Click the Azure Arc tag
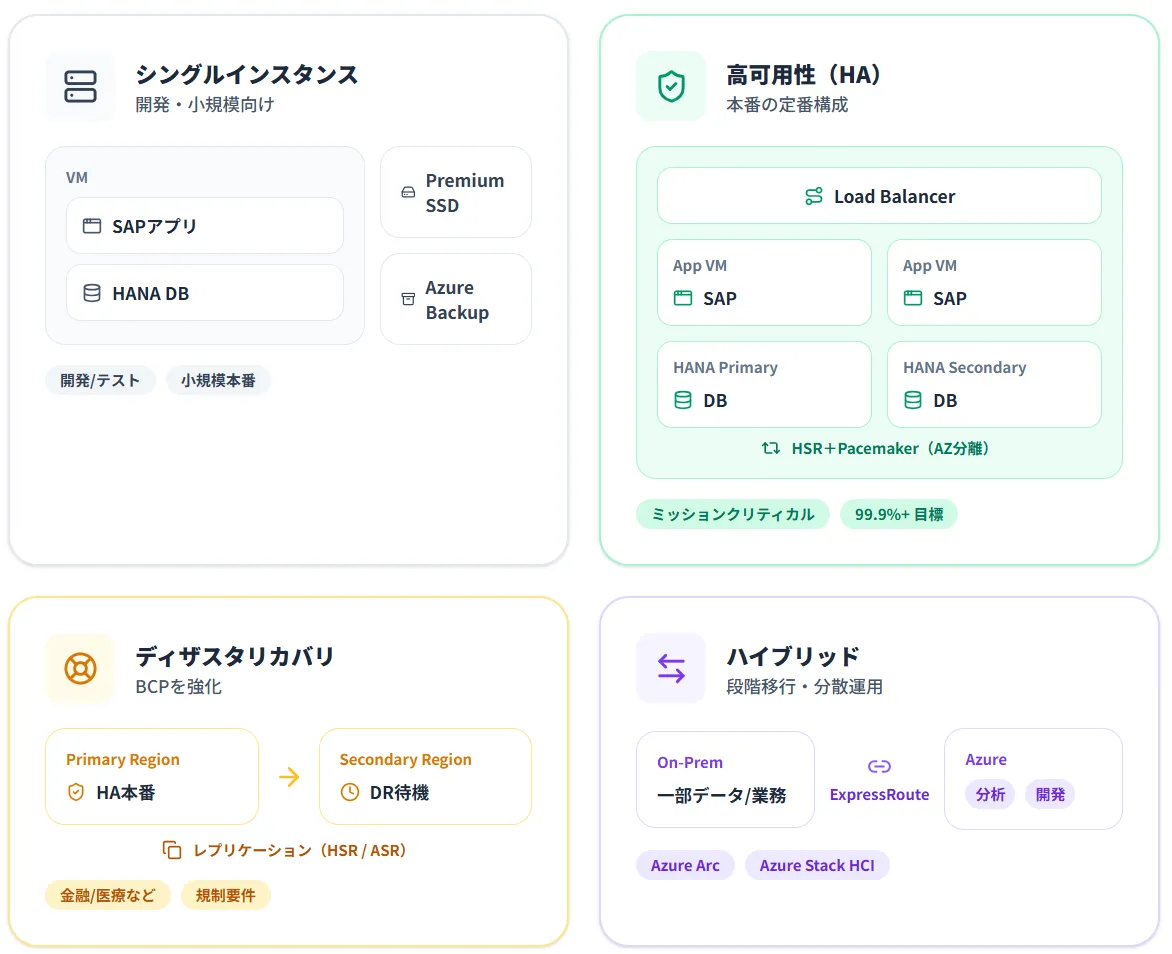This screenshot has width=1172, height=954. [685, 865]
